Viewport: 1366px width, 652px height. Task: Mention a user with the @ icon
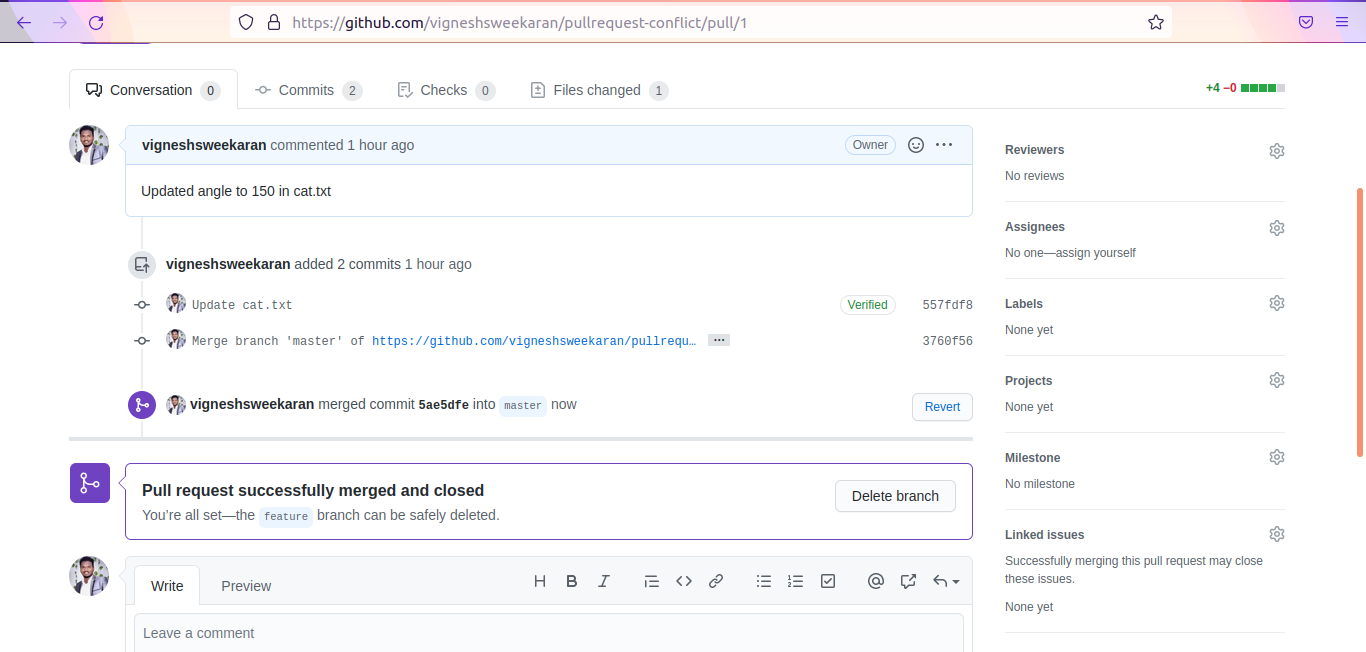coord(876,581)
